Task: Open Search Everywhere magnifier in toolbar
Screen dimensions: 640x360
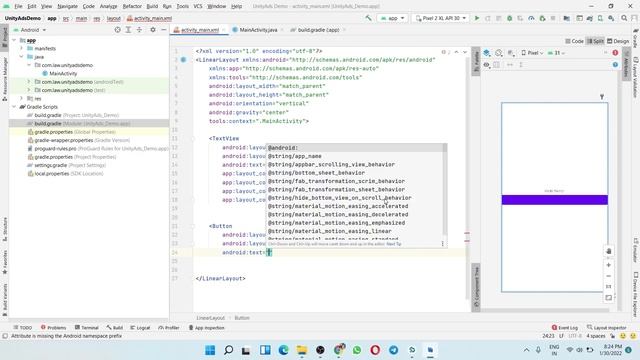Action: [x=624, y=18]
